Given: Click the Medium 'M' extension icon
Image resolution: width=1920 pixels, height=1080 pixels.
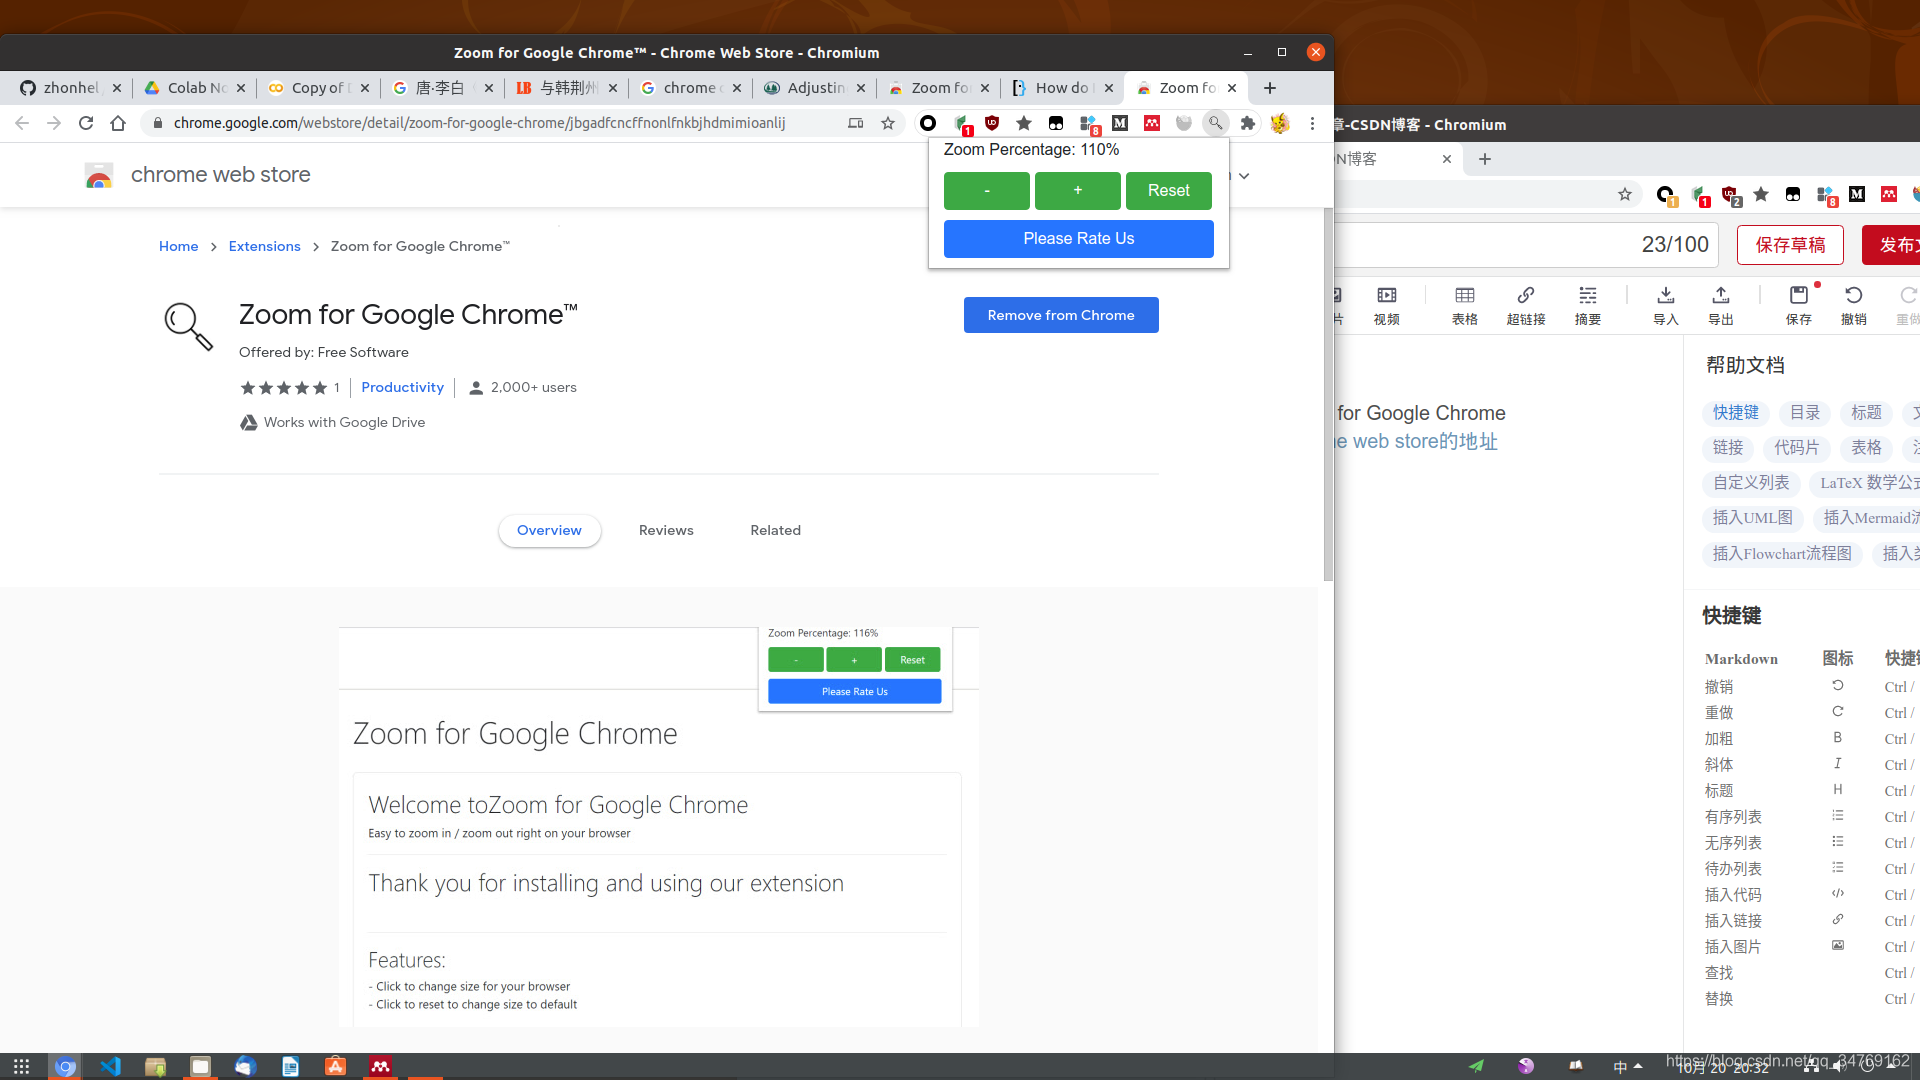Looking at the screenshot, I should (x=1120, y=123).
